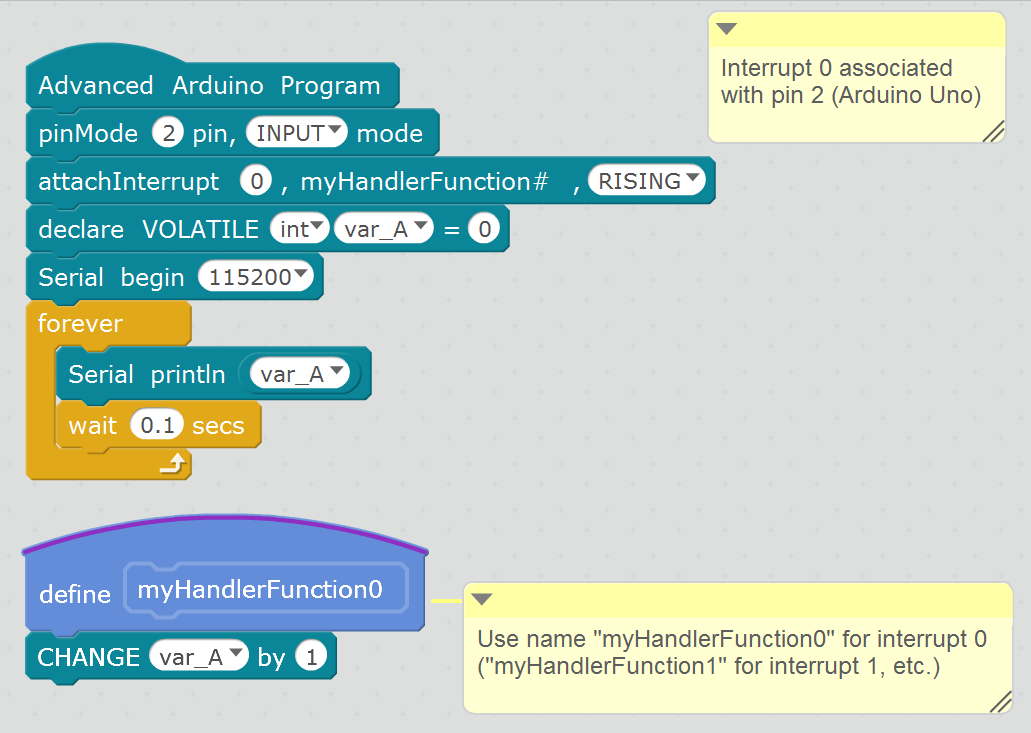Screen dimensions: 1031x733
Task: Open var_A dropdown in CHANGE block
Action: (x=198, y=657)
